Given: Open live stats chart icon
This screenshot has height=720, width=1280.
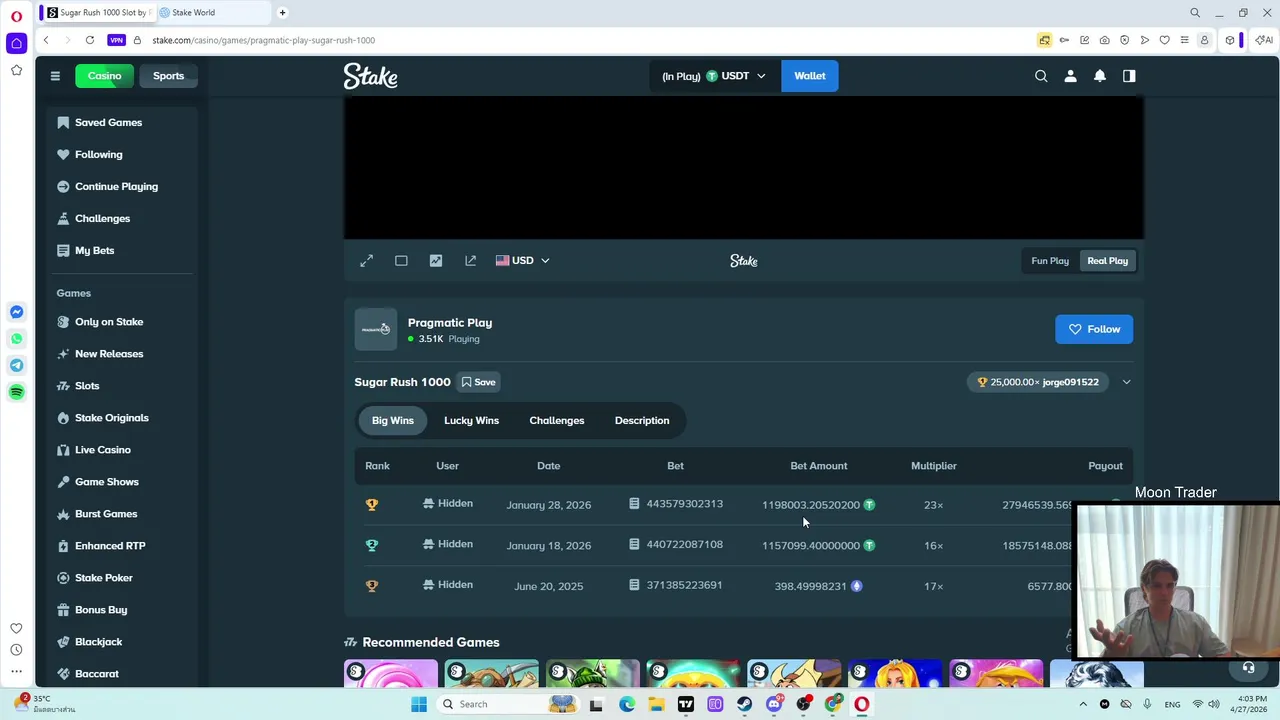Looking at the screenshot, I should tap(436, 261).
